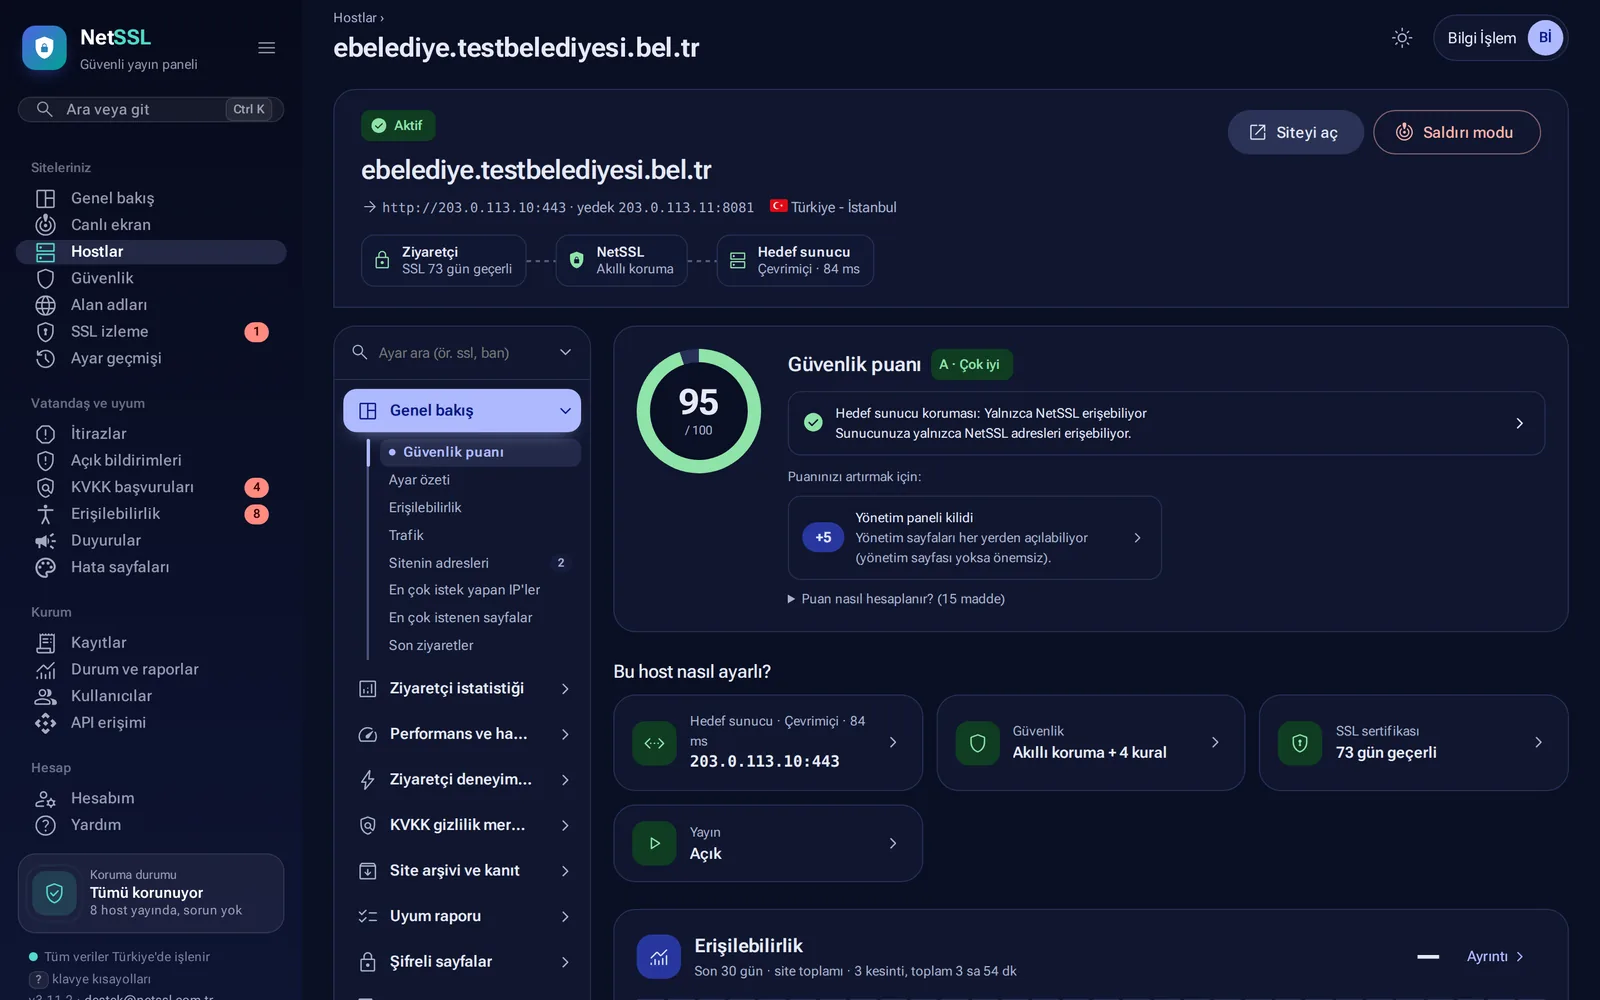Open Canlı ekran from sidebar
Screen dimensions: 1600x1000
pos(151,225)
